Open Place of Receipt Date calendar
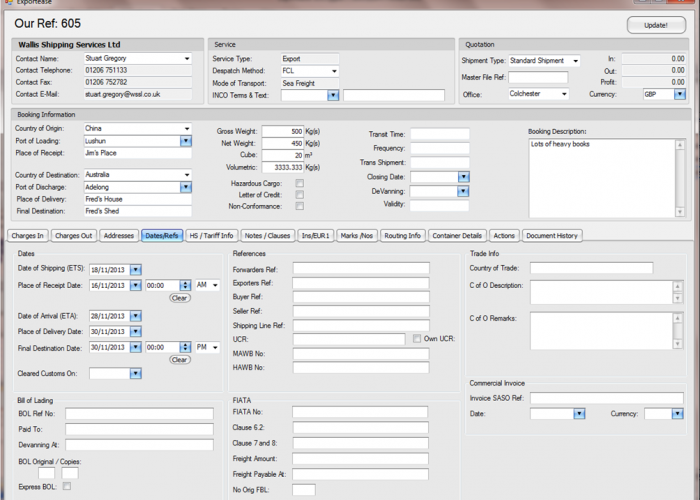 coord(136,285)
